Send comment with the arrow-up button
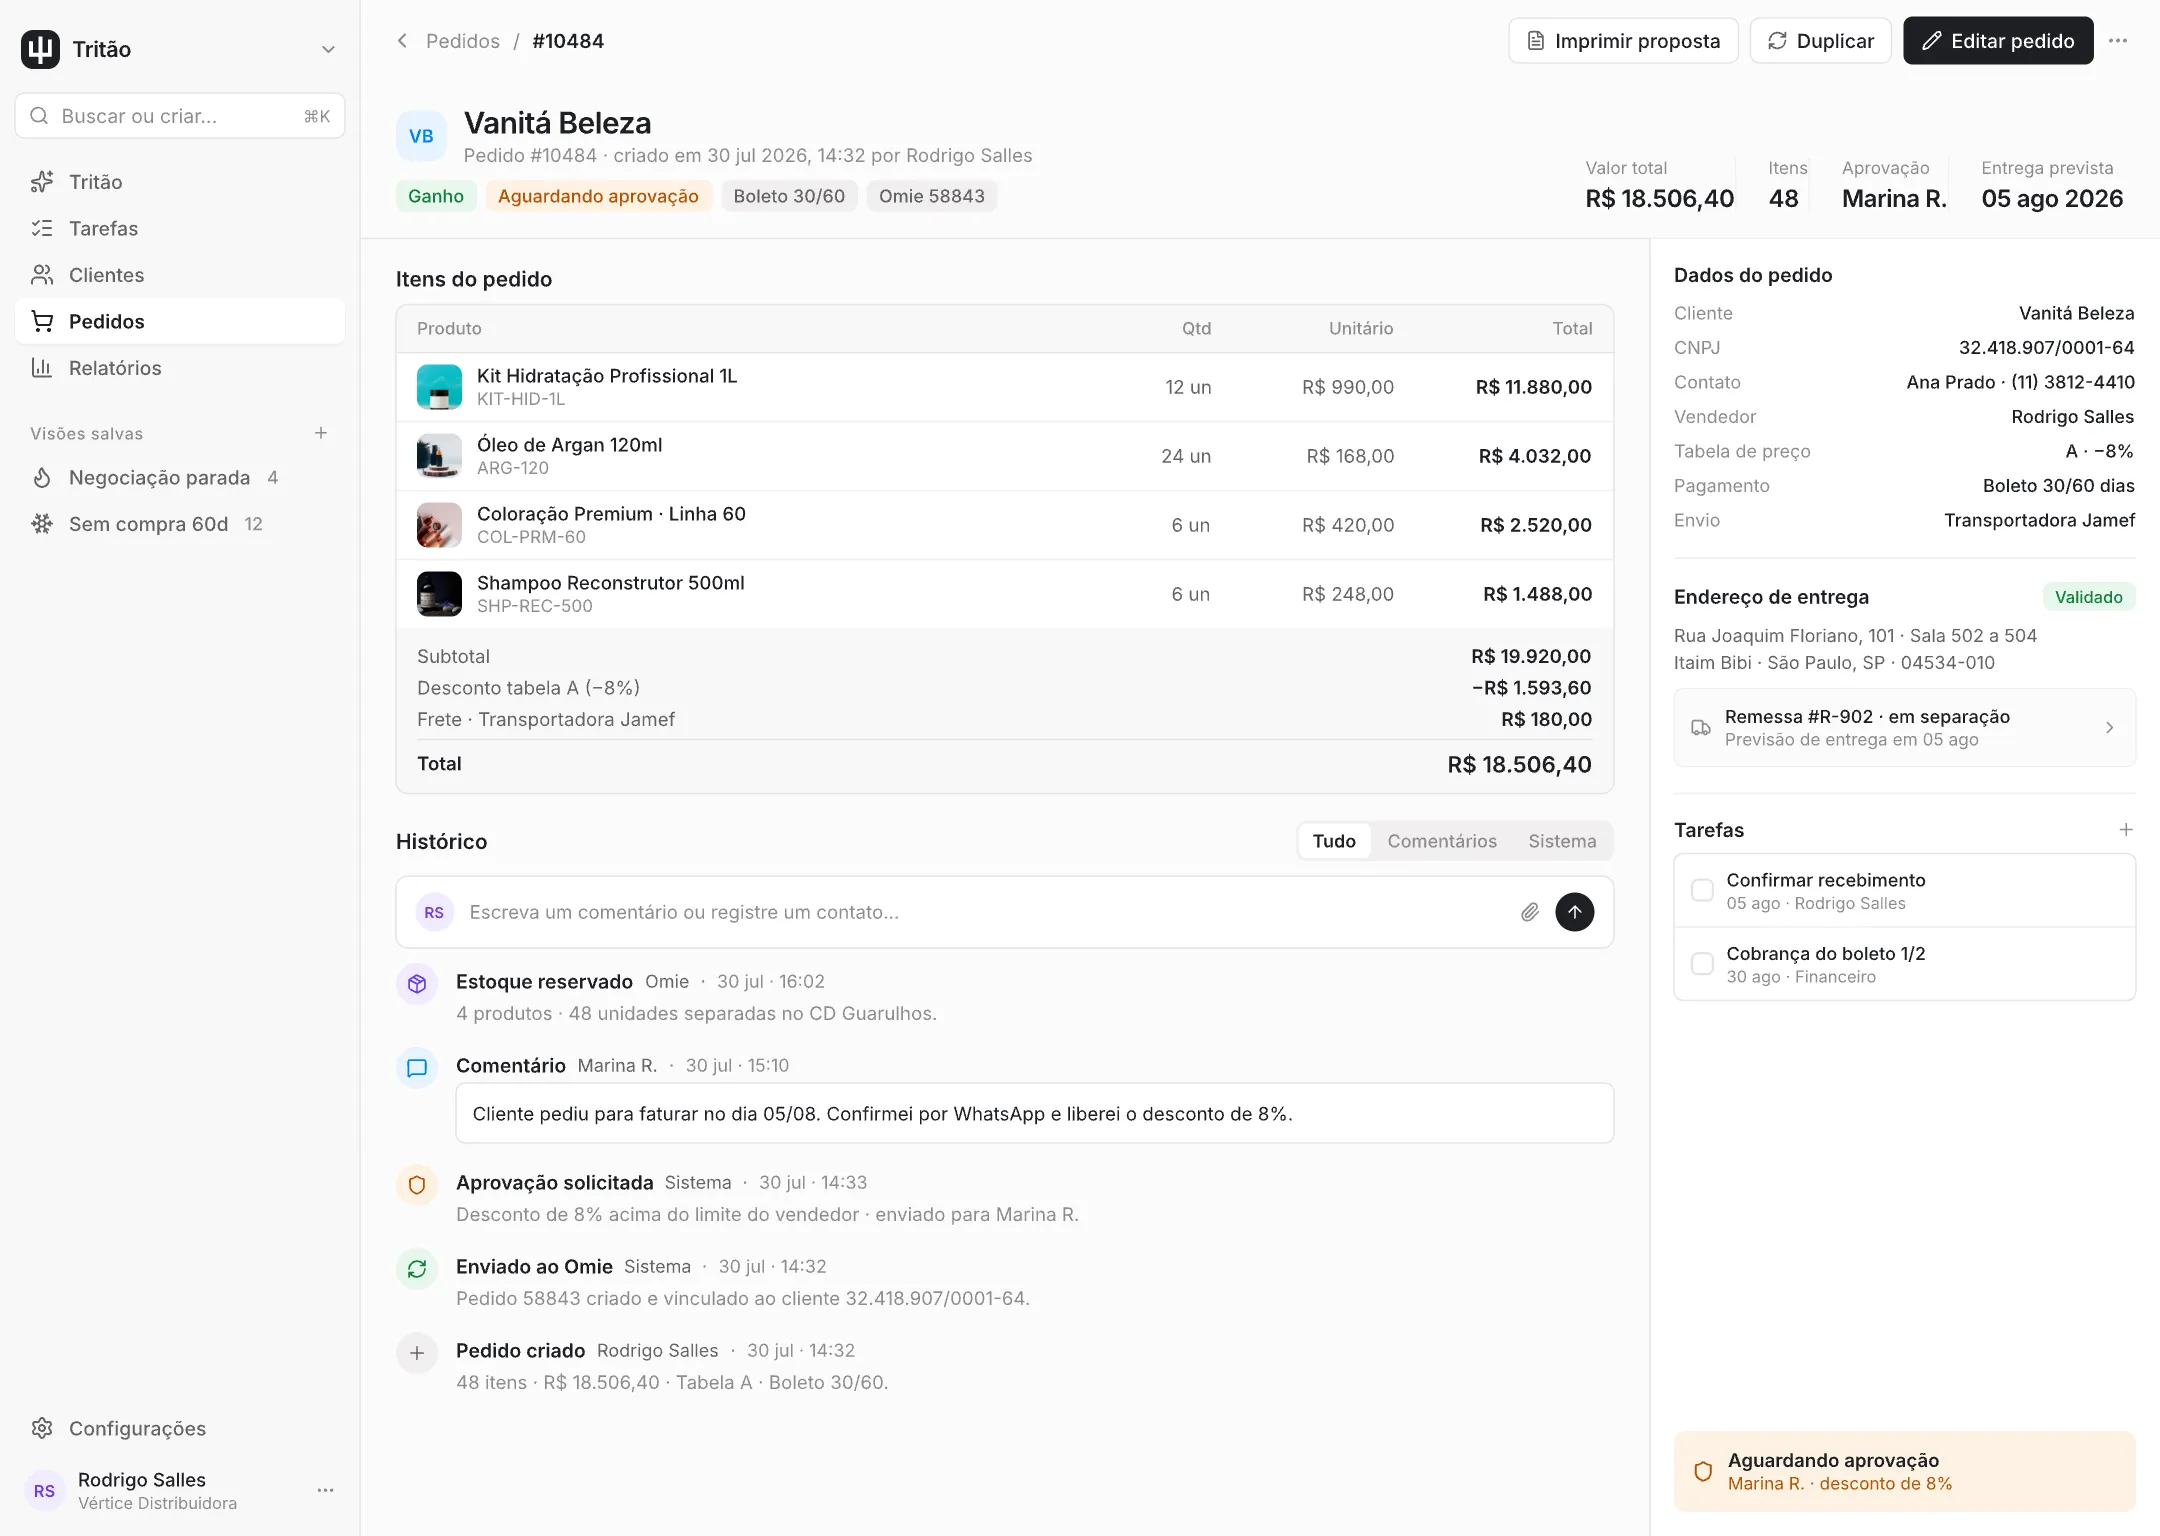The image size is (2160, 1536). tap(1574, 912)
